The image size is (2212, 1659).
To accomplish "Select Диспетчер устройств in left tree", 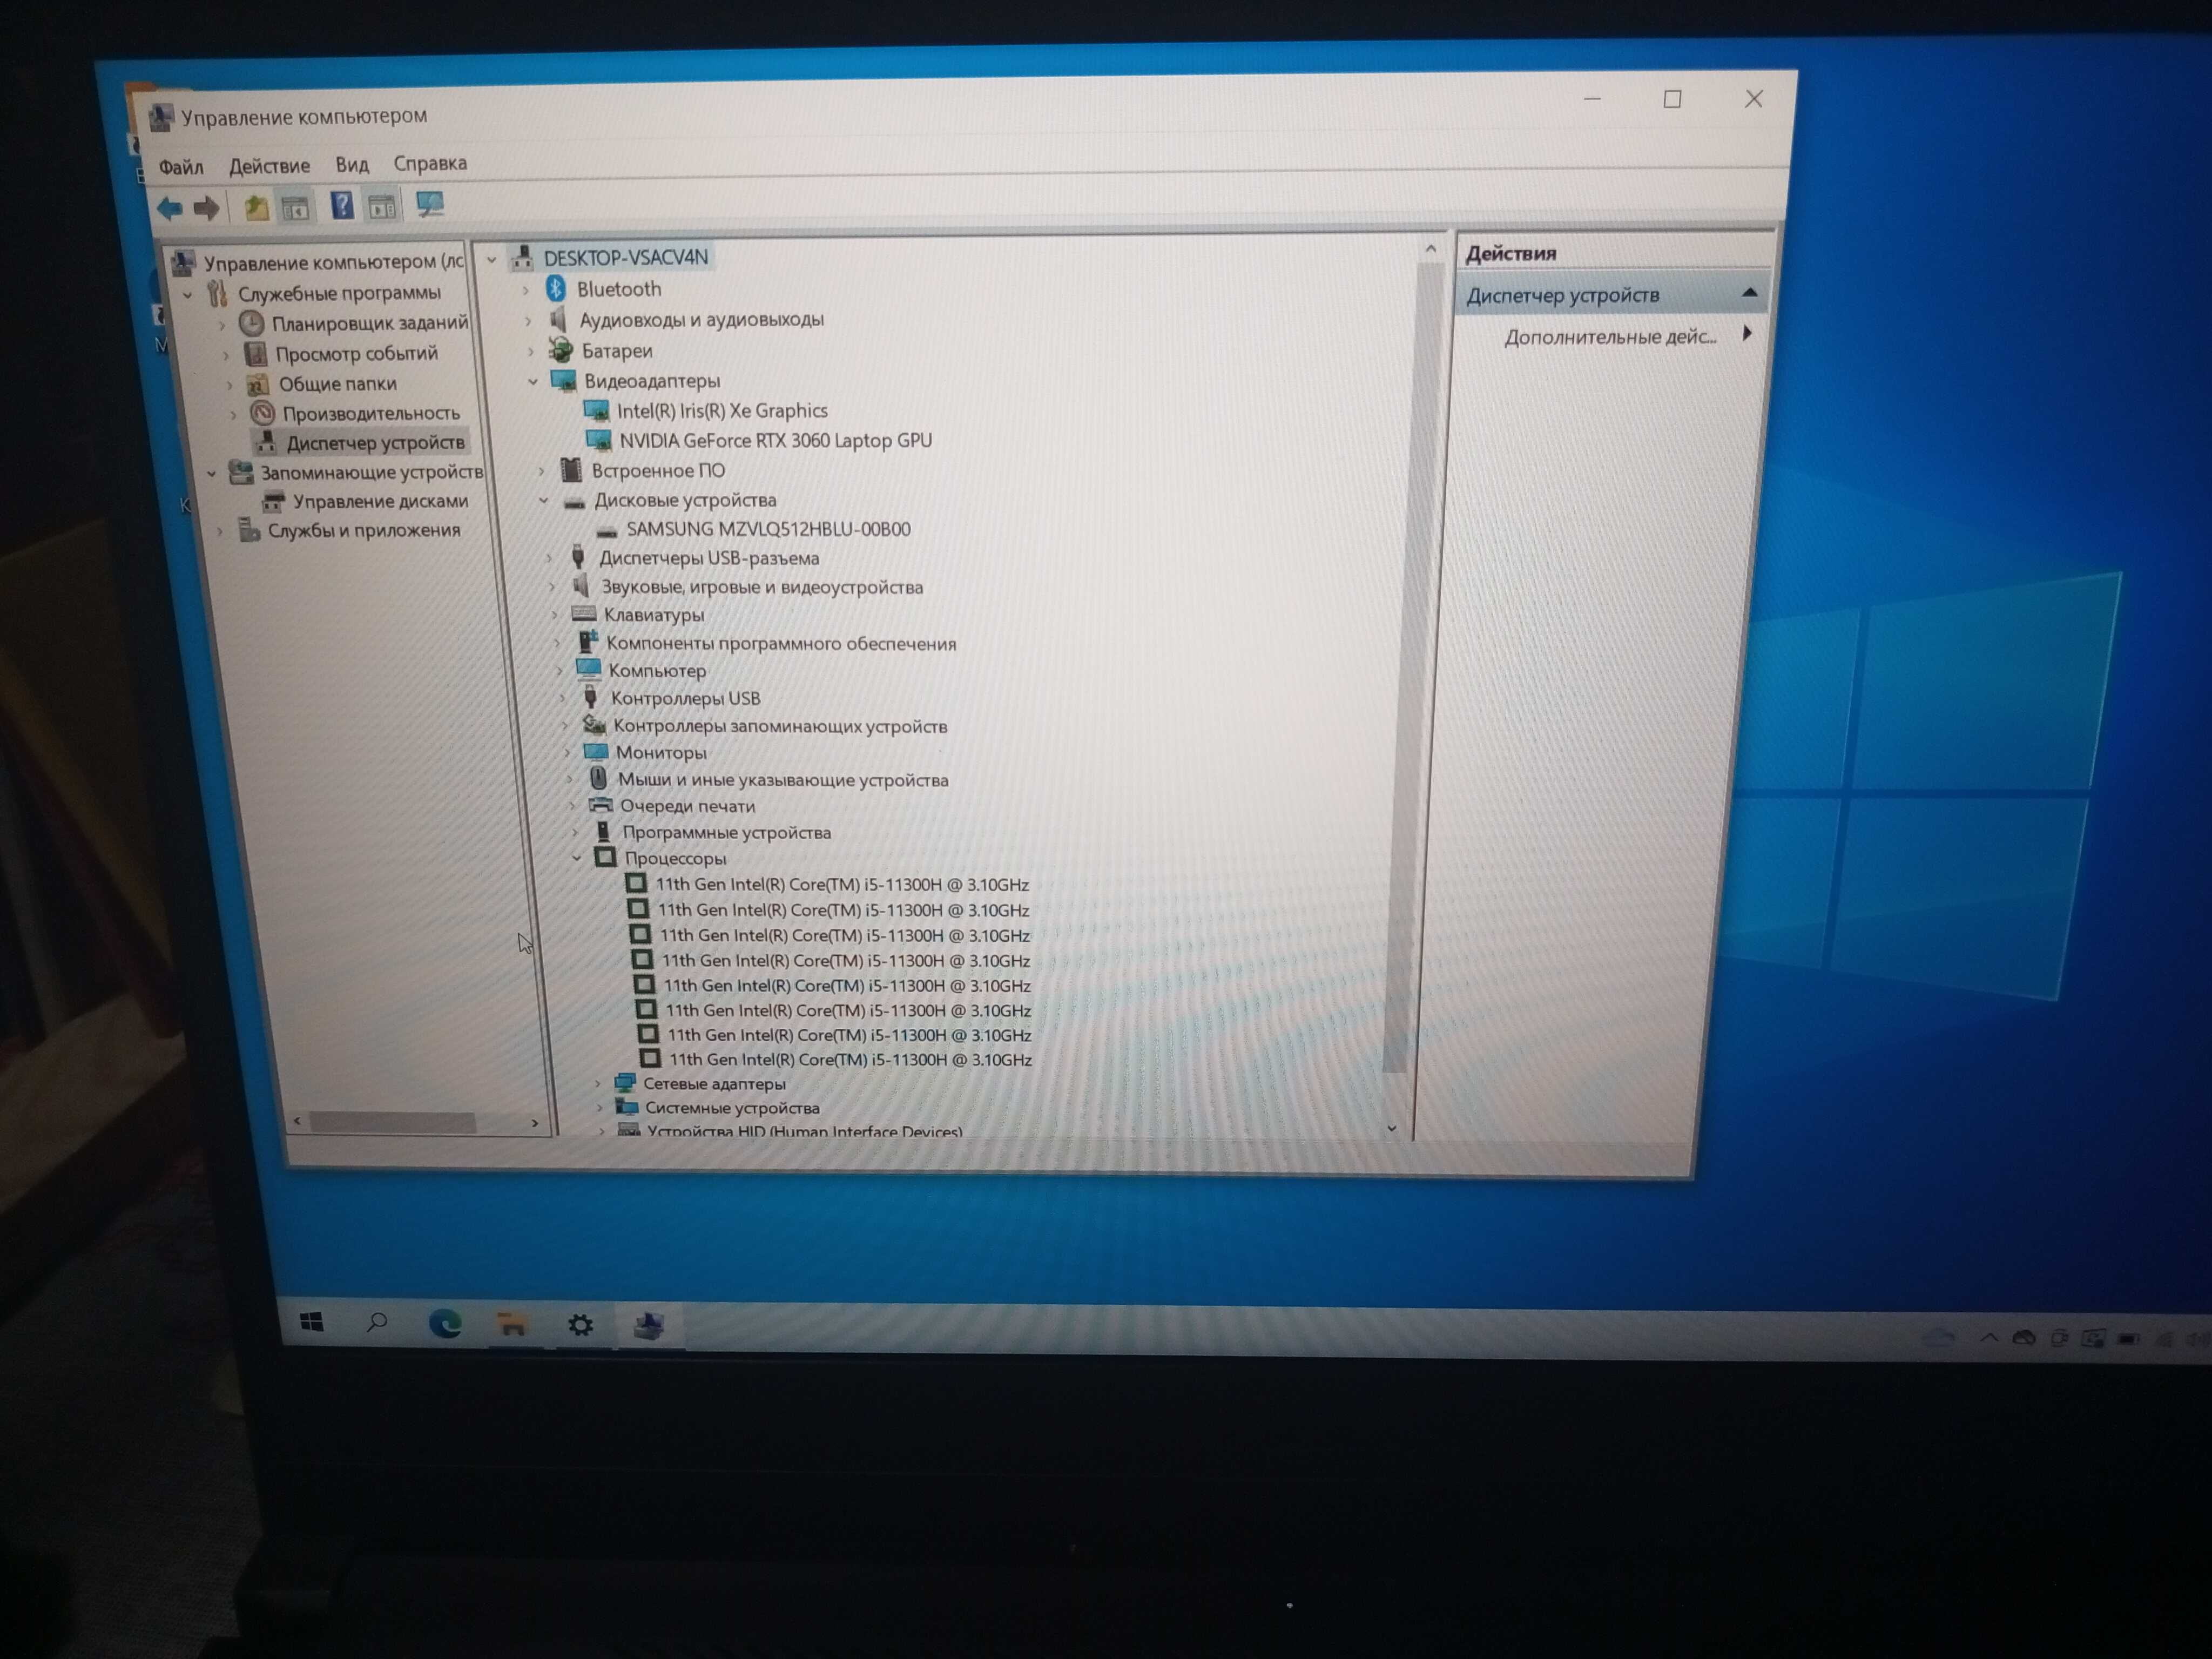I will tap(376, 442).
